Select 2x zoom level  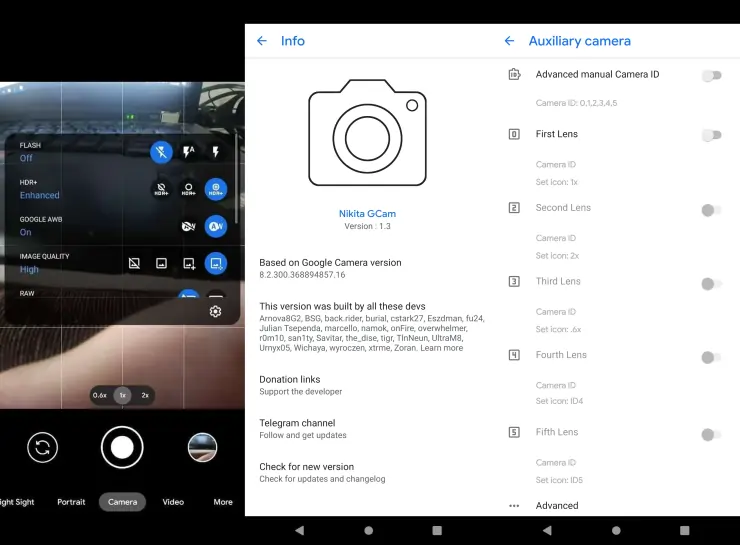145,395
